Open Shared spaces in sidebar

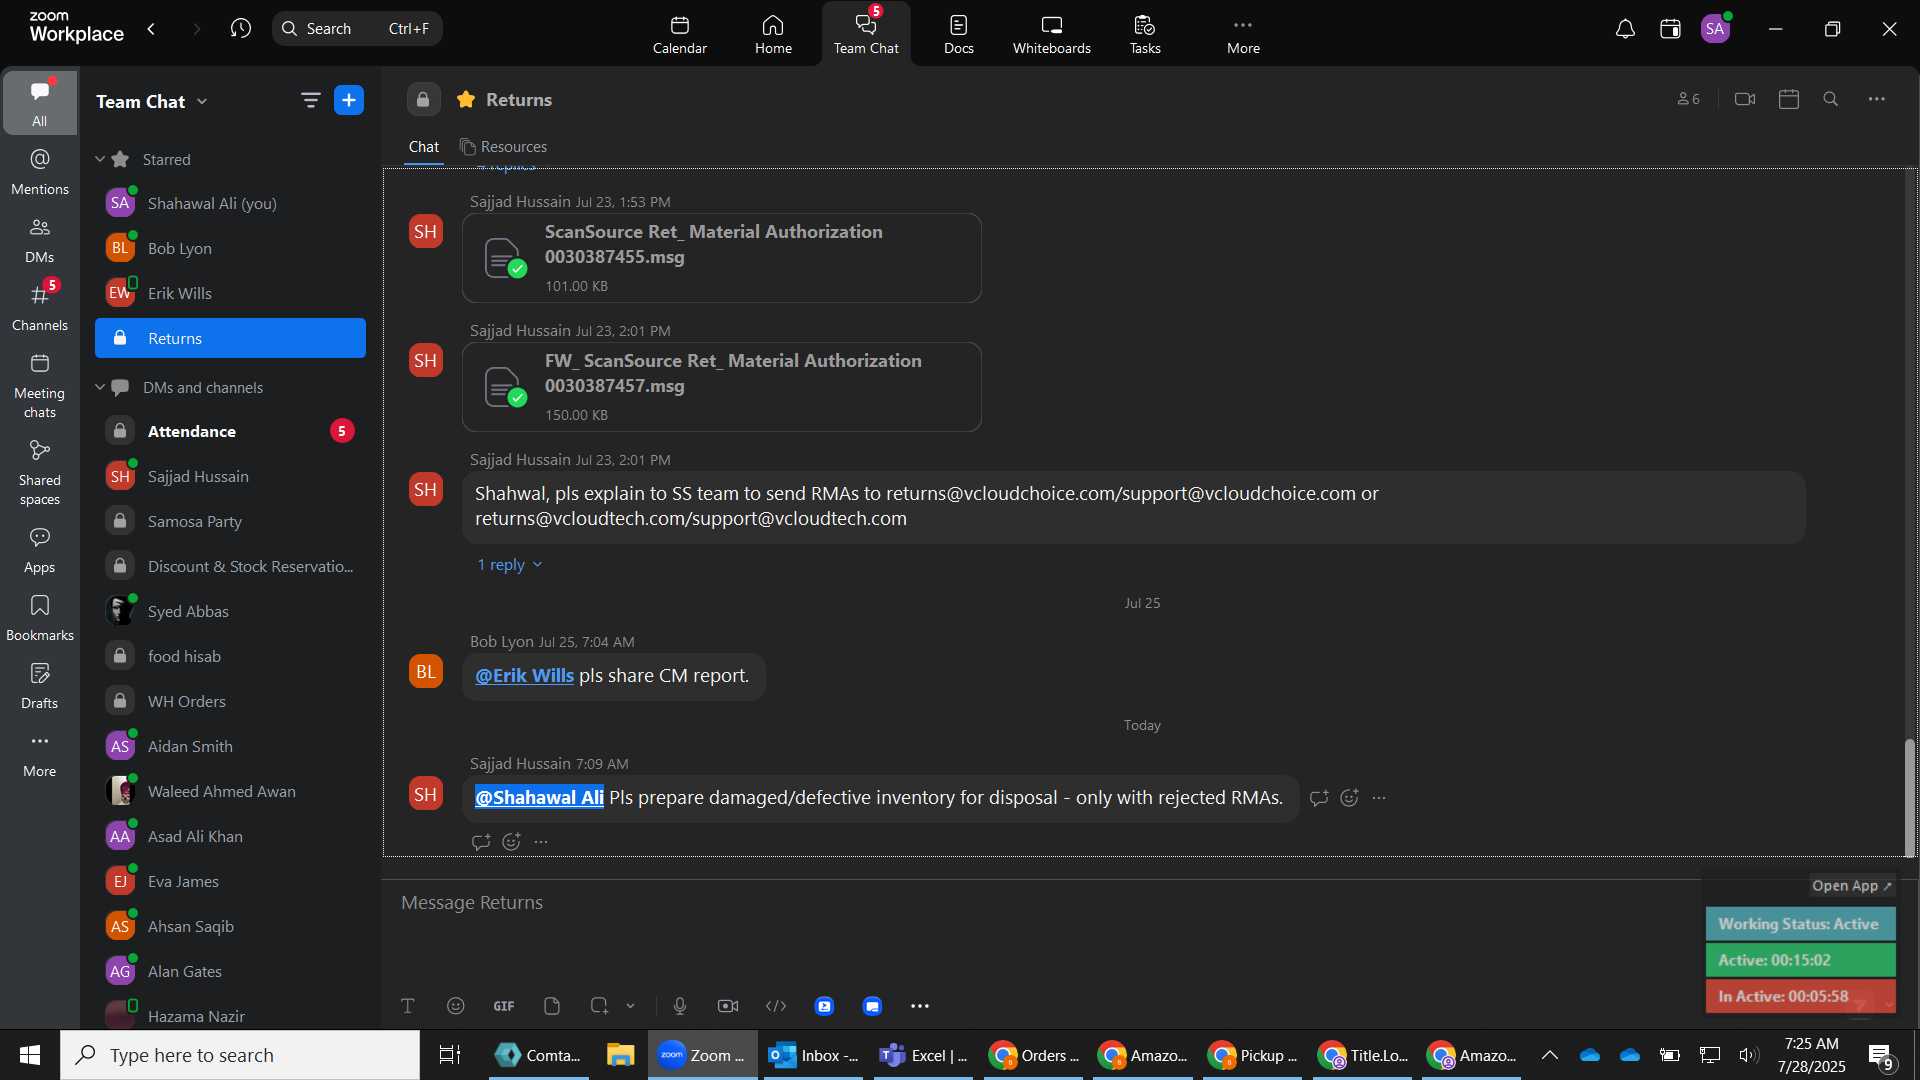40,473
